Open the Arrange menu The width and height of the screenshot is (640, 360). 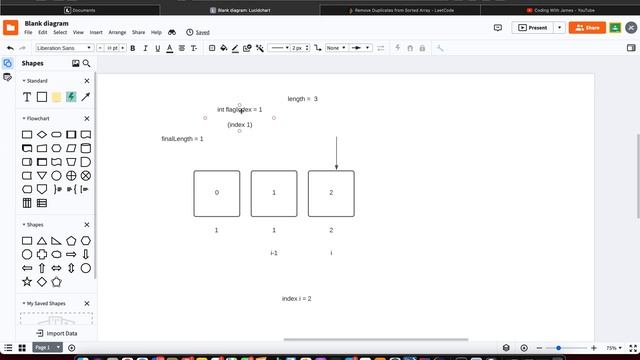pyautogui.click(x=117, y=32)
